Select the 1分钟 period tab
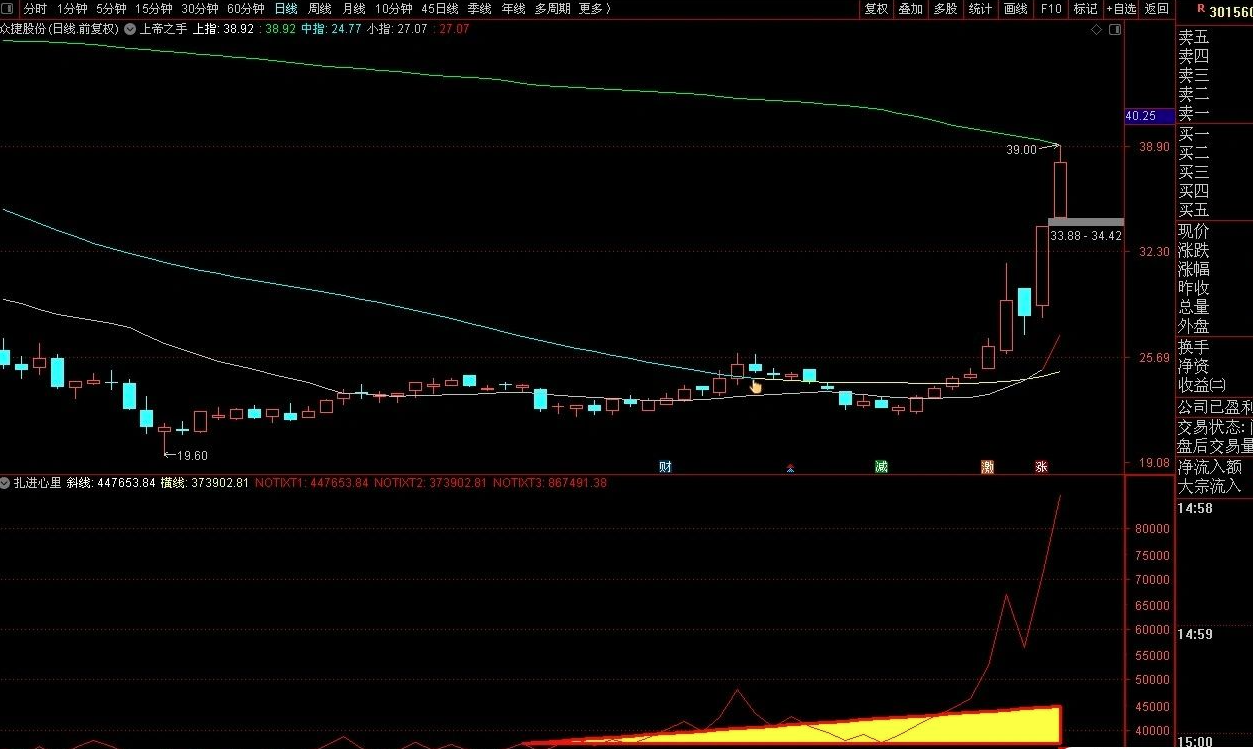 click(72, 8)
